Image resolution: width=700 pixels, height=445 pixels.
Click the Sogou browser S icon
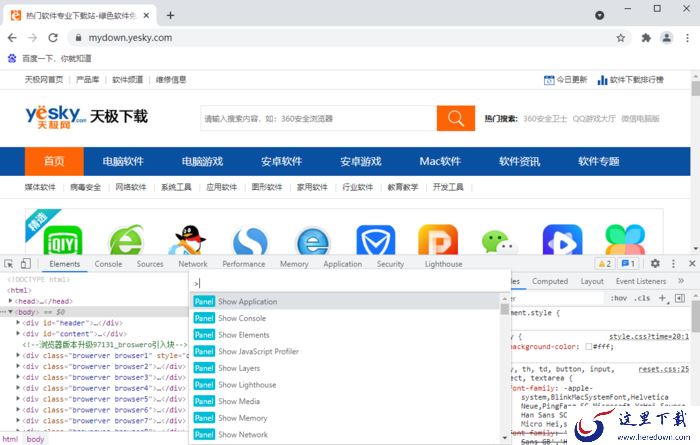250,241
